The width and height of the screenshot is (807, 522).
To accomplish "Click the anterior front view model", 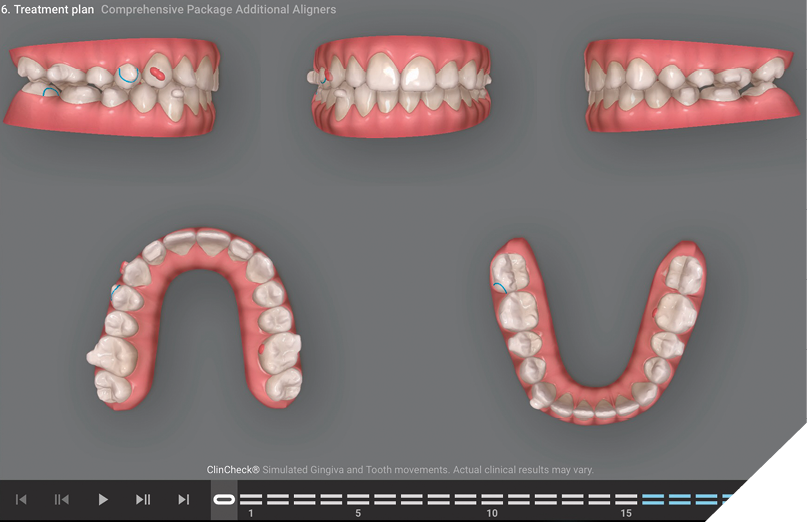I will 400,86.
